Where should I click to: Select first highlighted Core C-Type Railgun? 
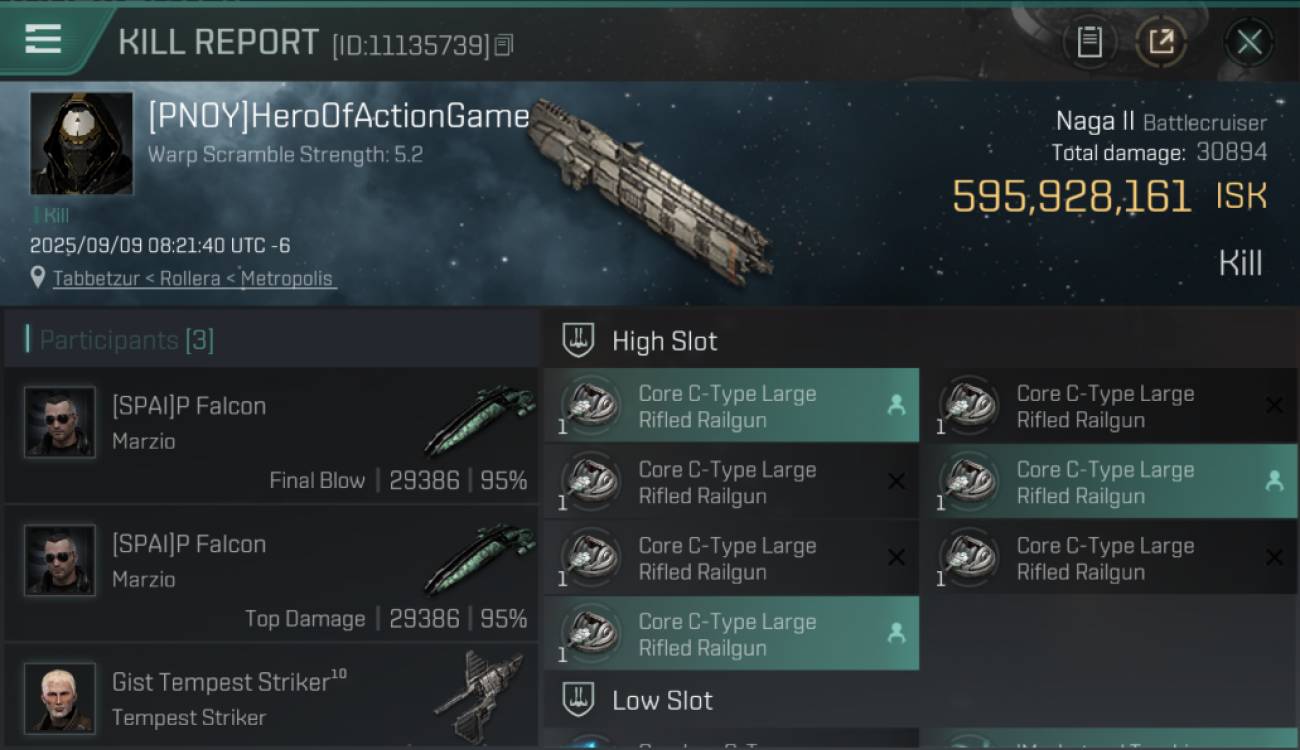730,406
